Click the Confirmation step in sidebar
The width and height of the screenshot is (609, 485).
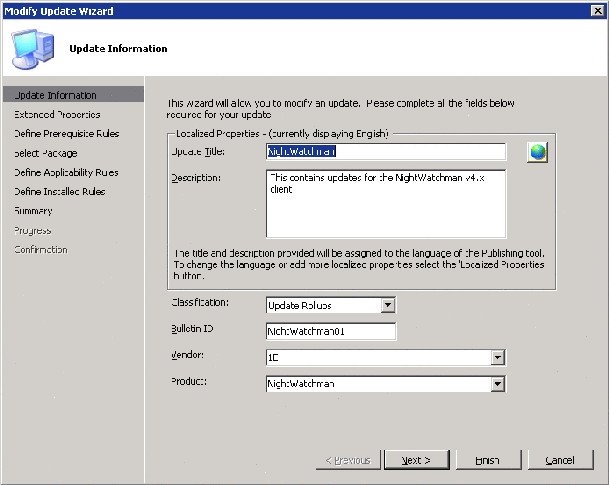tap(41, 249)
